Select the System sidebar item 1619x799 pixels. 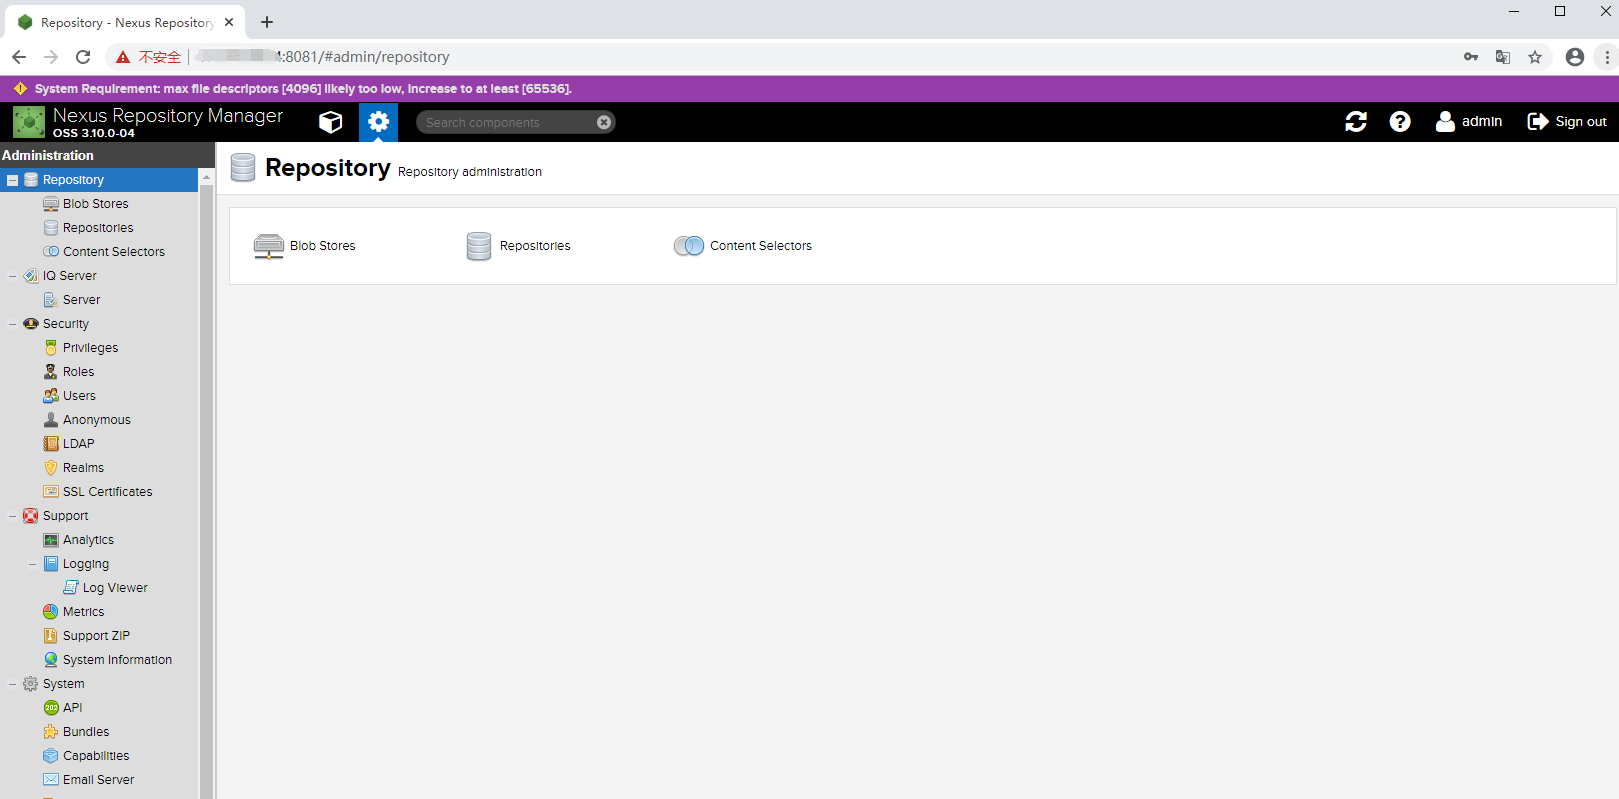point(54,684)
